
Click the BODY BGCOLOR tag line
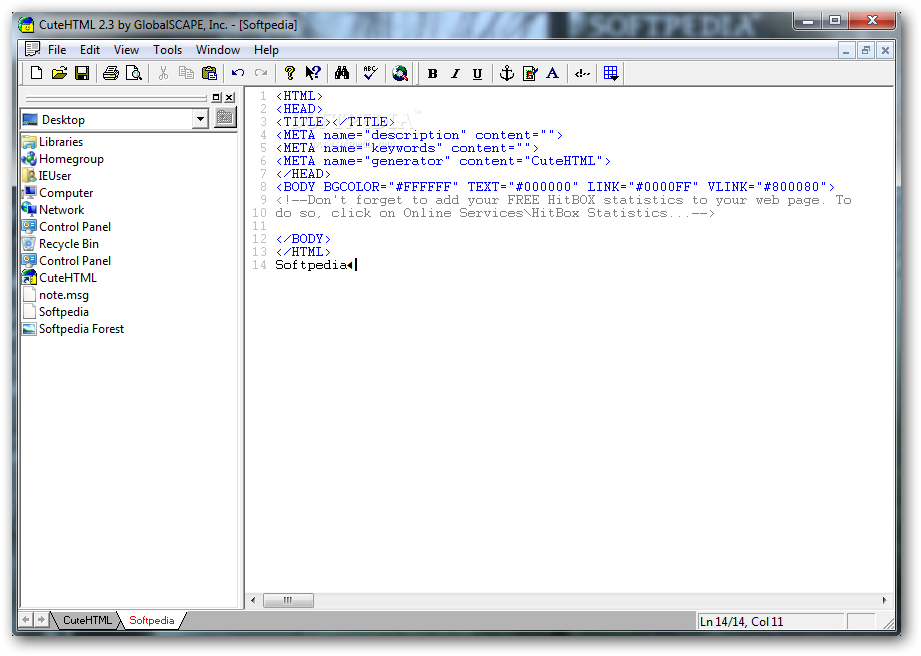click(x=555, y=187)
